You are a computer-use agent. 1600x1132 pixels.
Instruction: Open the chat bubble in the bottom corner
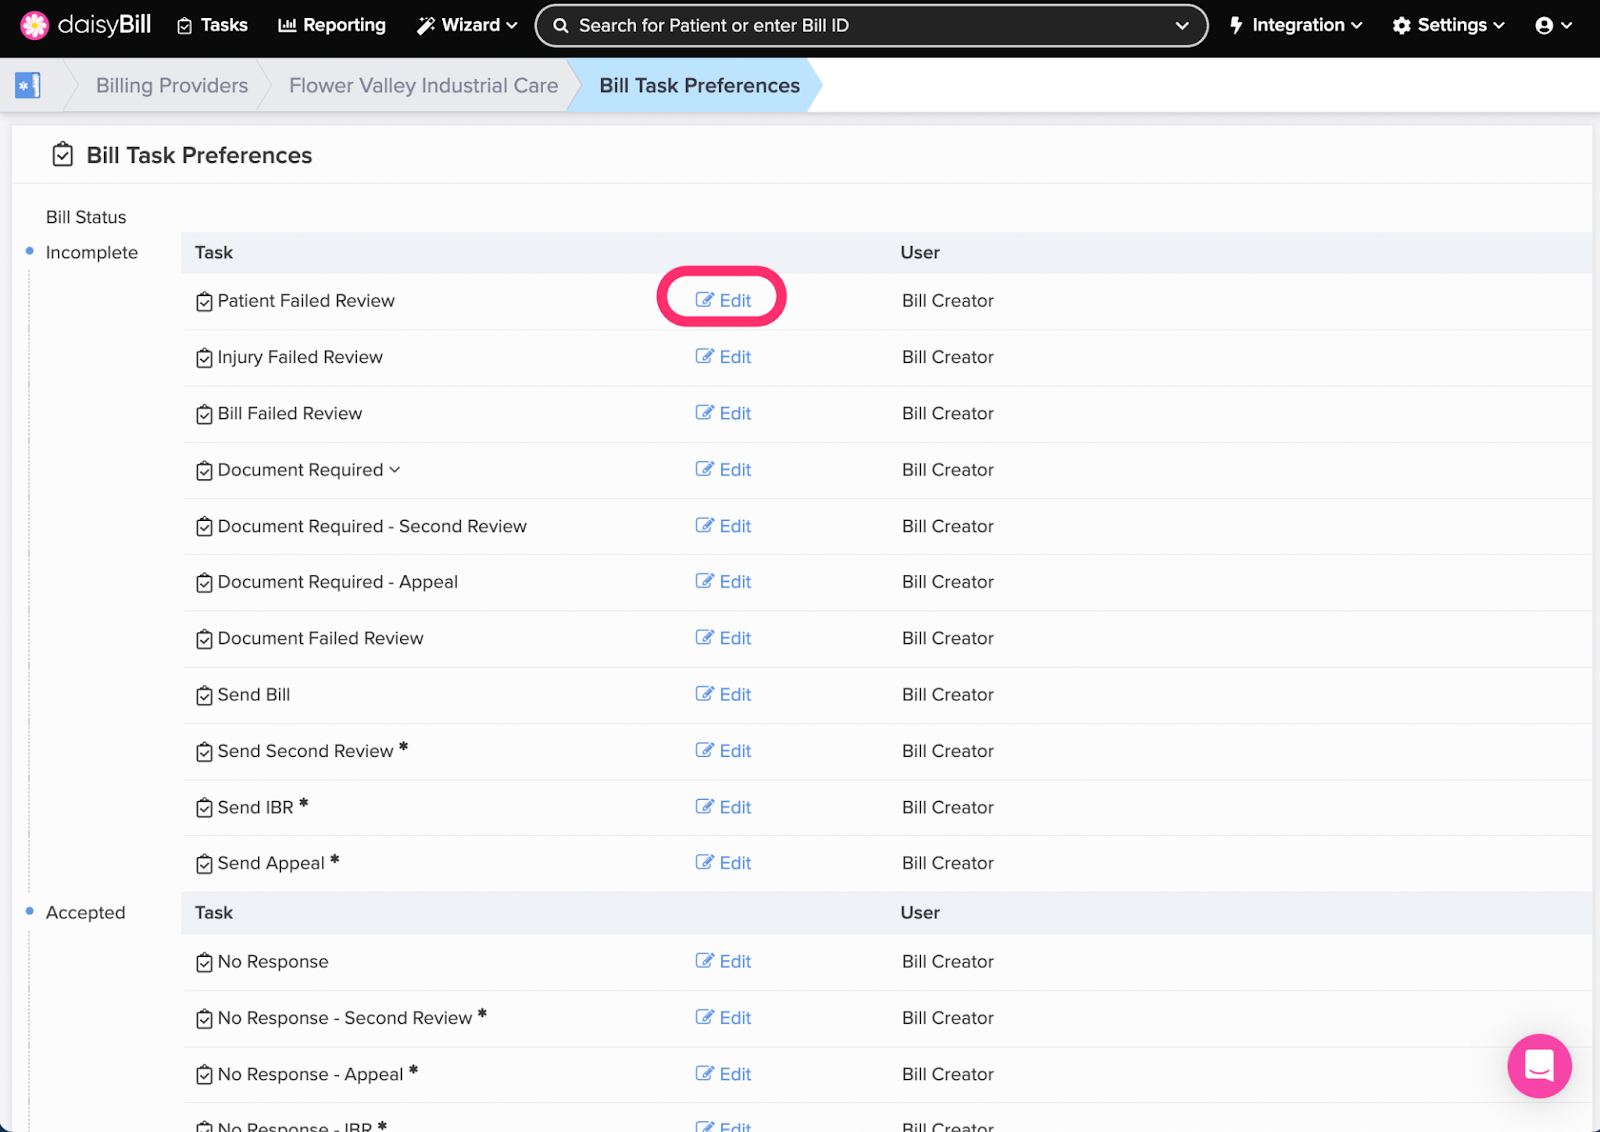(x=1539, y=1066)
